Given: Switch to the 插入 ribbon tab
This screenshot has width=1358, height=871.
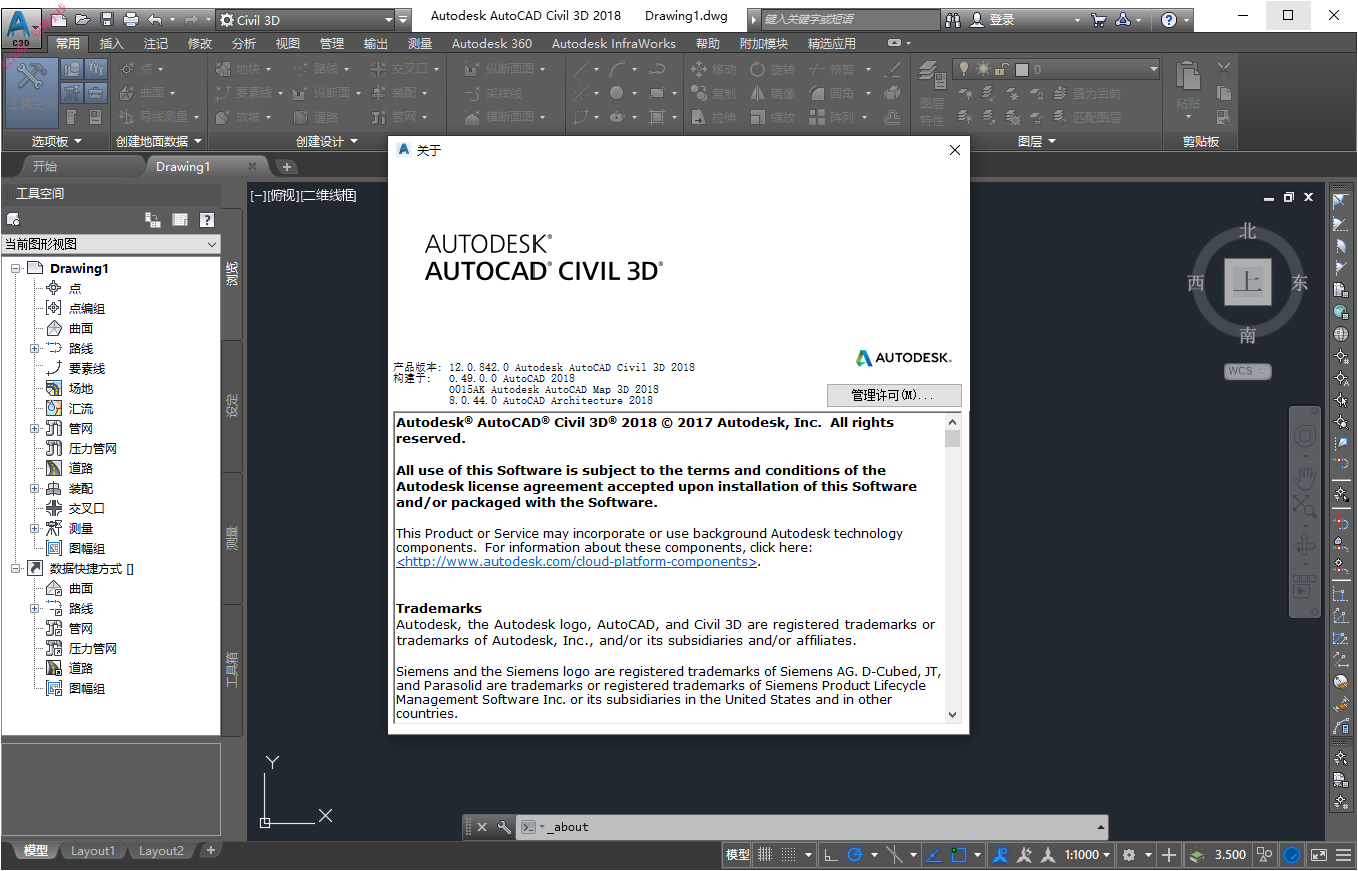Looking at the screenshot, I should point(112,43).
